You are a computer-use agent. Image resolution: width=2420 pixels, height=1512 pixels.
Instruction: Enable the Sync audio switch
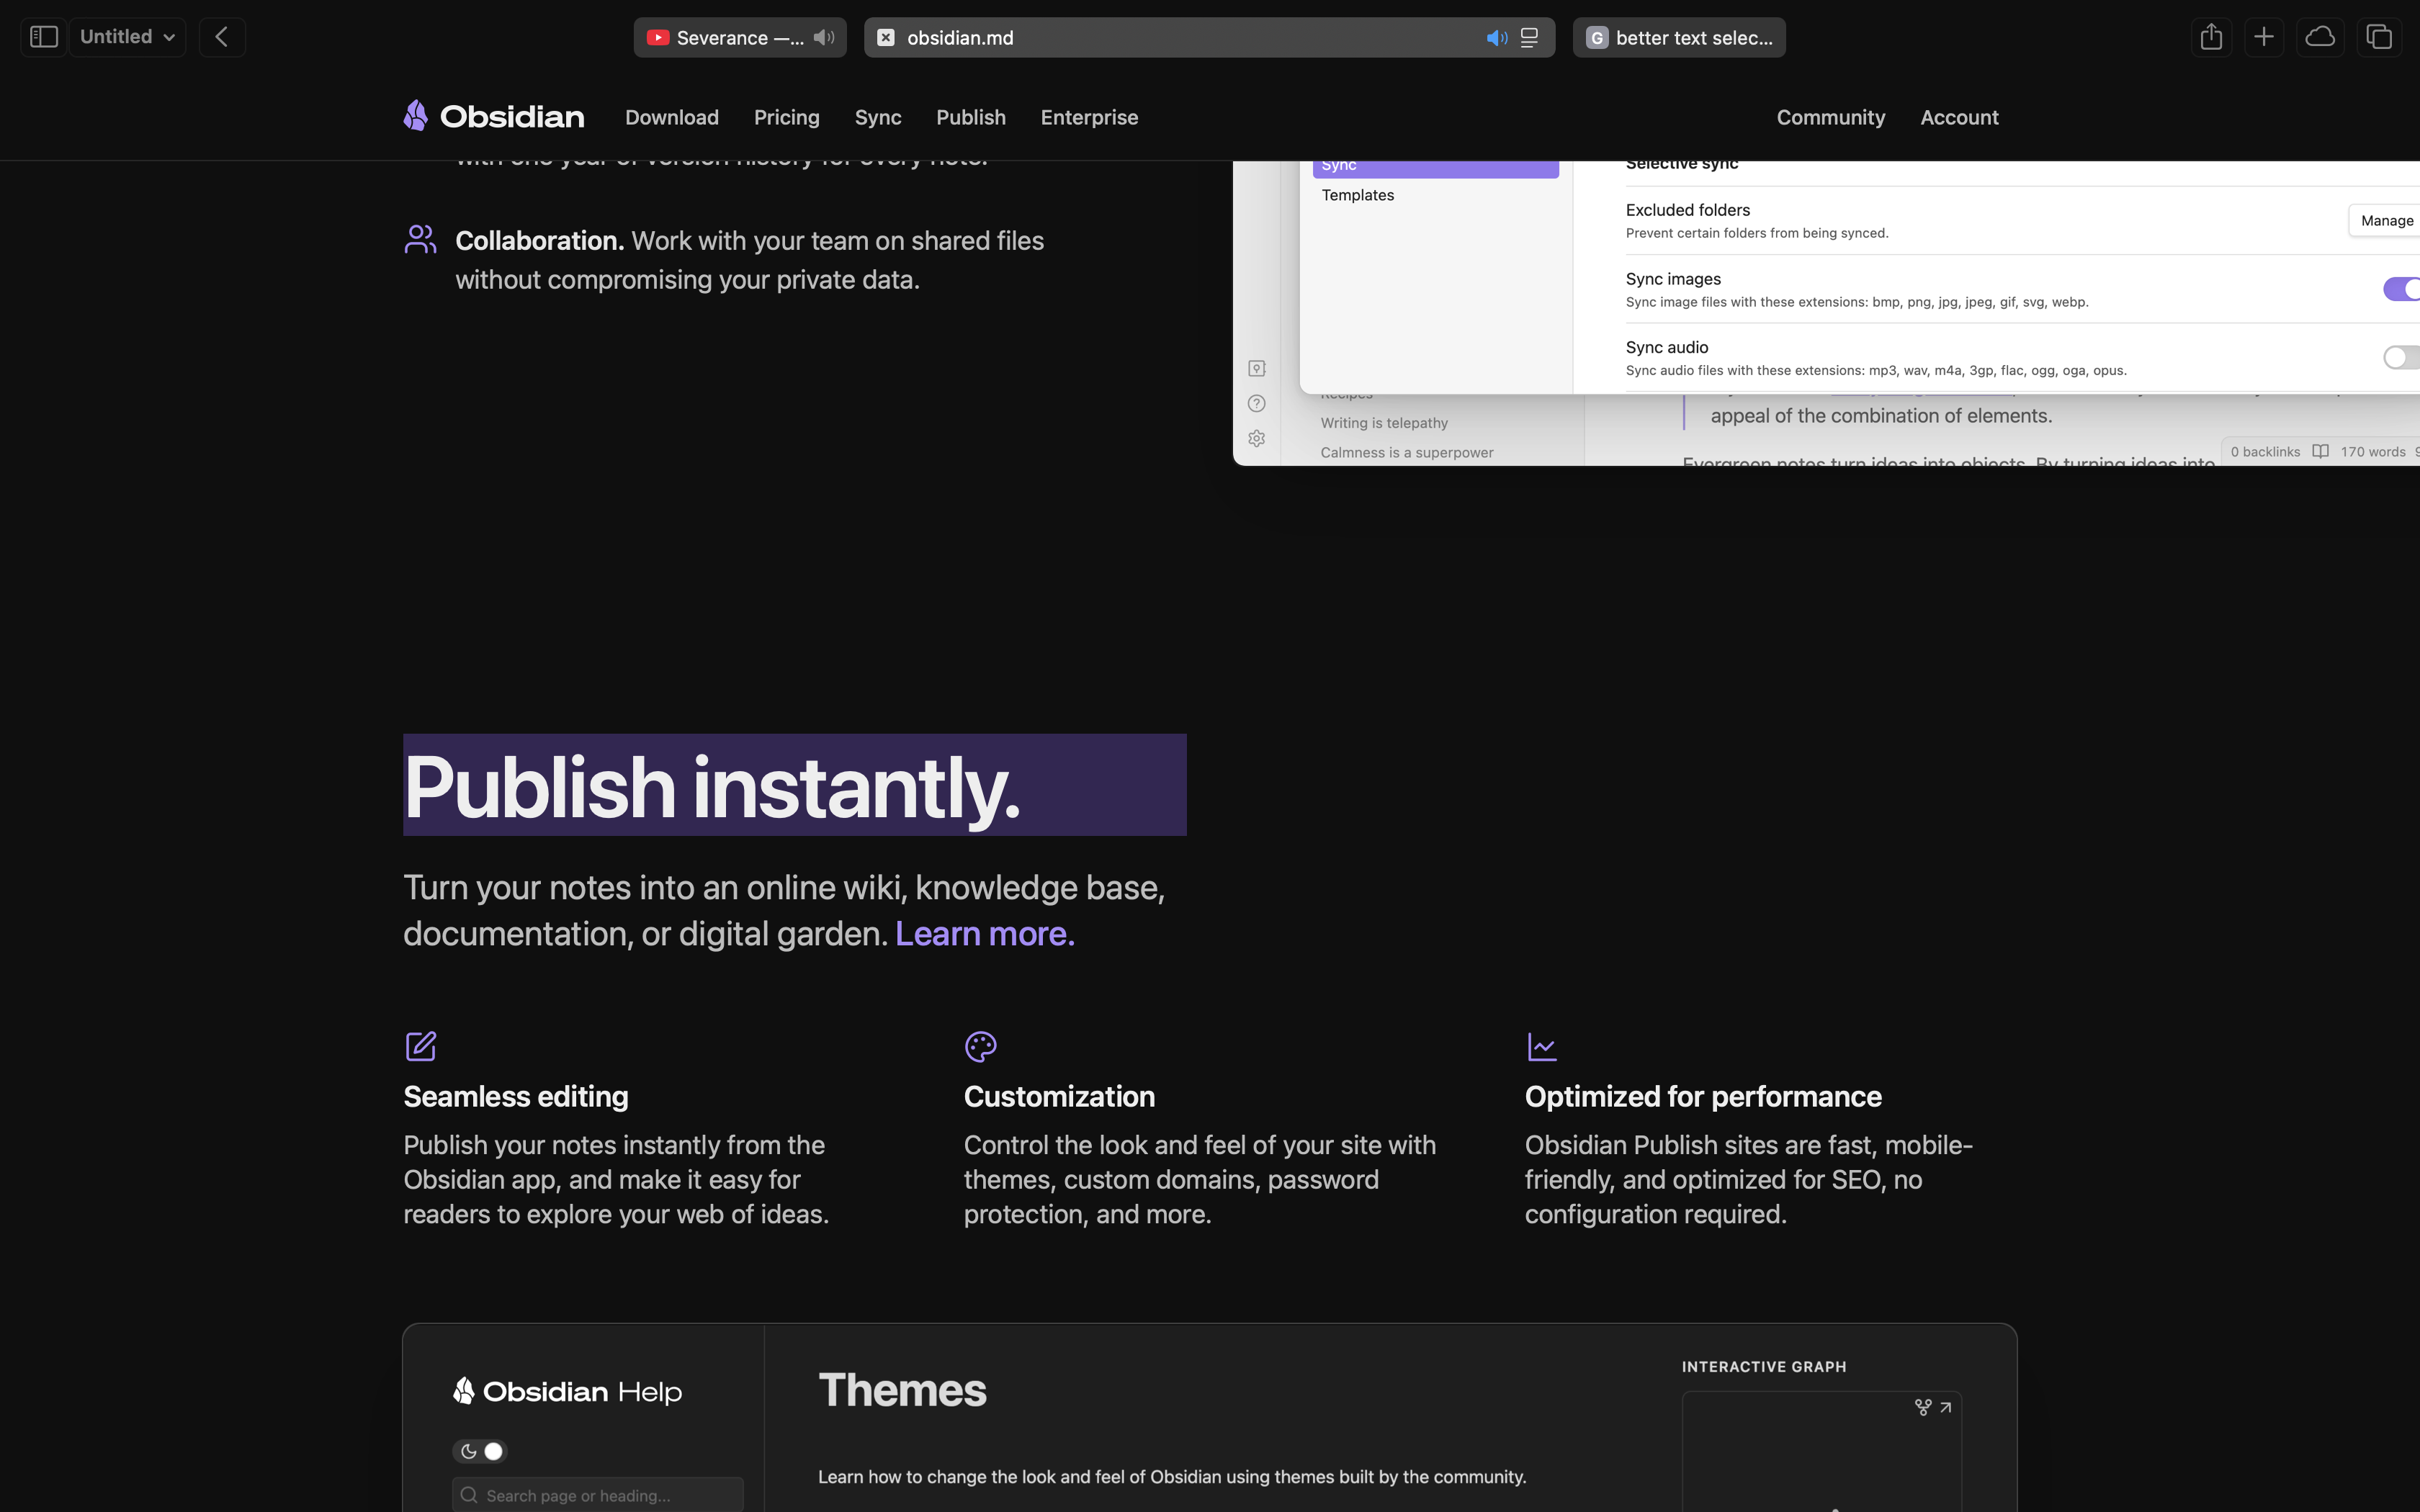(2402, 357)
